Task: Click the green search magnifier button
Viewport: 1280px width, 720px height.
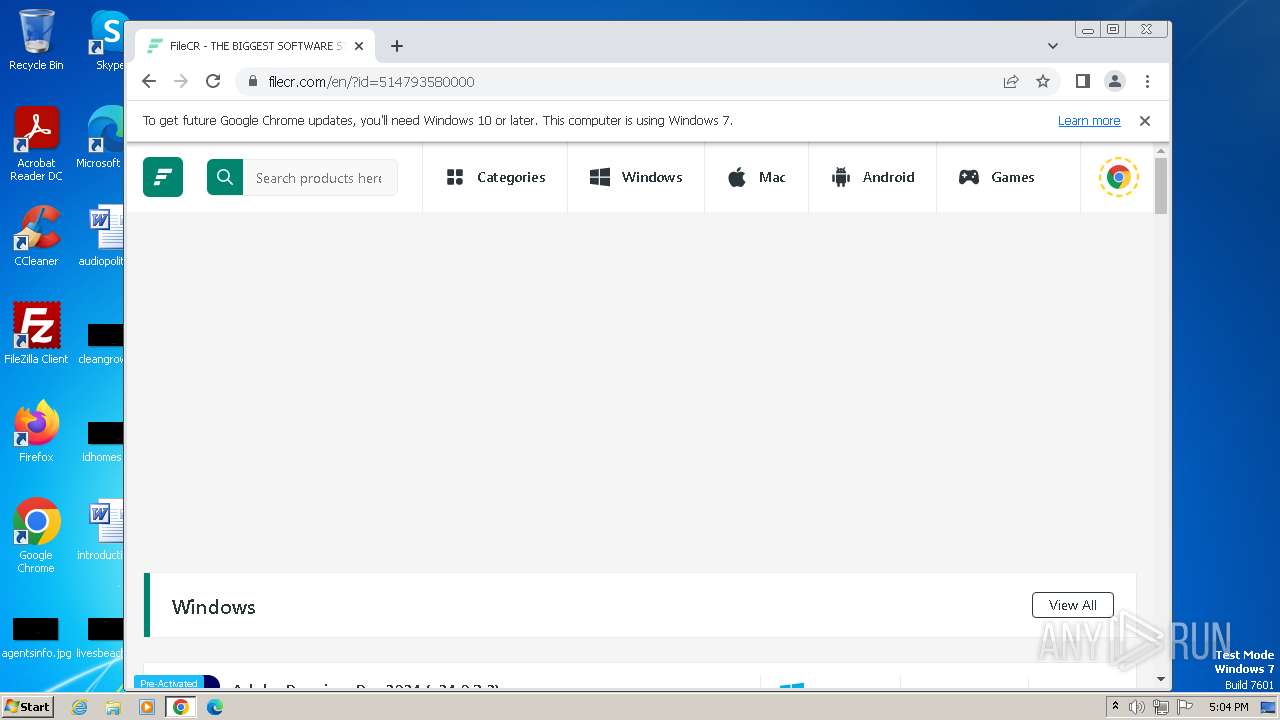Action: pyautogui.click(x=225, y=177)
